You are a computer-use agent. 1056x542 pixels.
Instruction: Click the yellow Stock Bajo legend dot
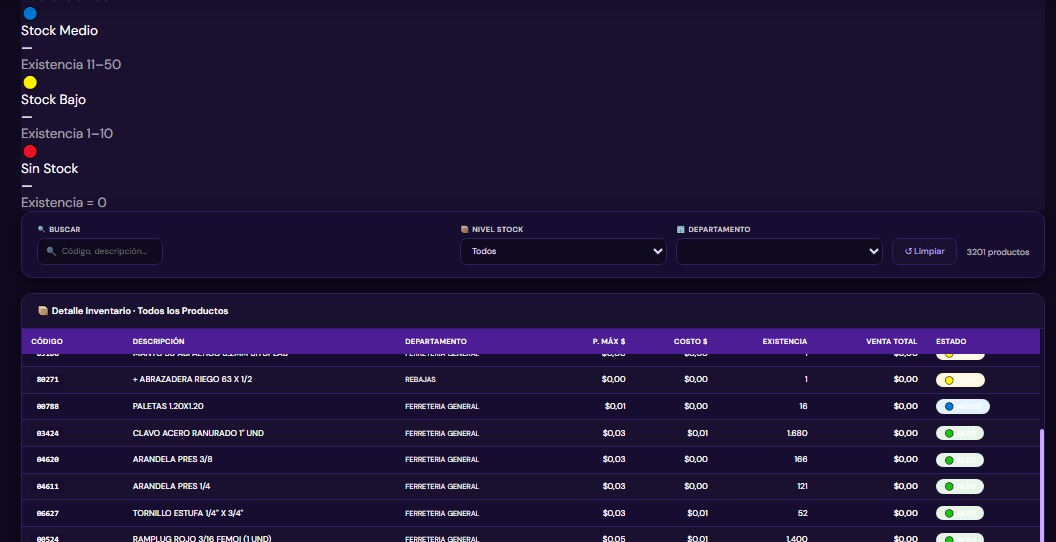click(30, 82)
